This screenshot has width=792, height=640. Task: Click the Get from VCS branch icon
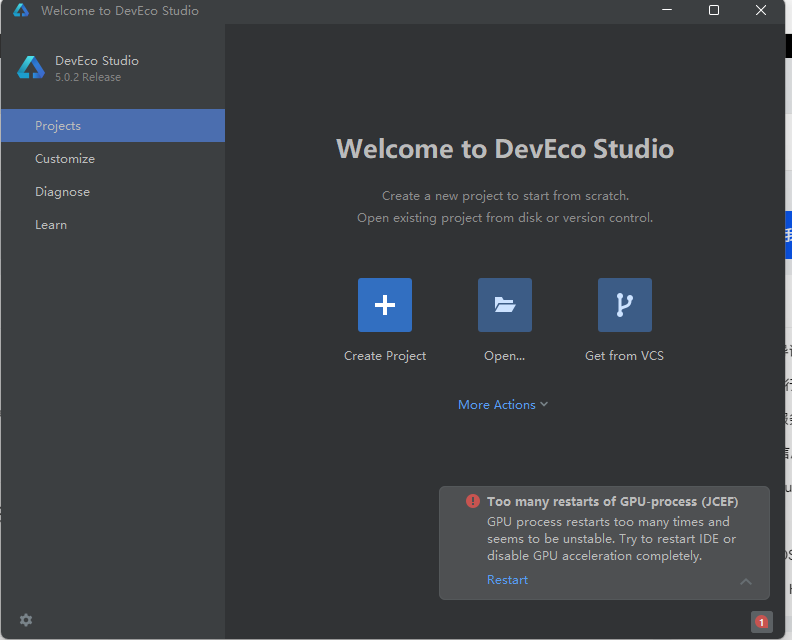point(625,305)
